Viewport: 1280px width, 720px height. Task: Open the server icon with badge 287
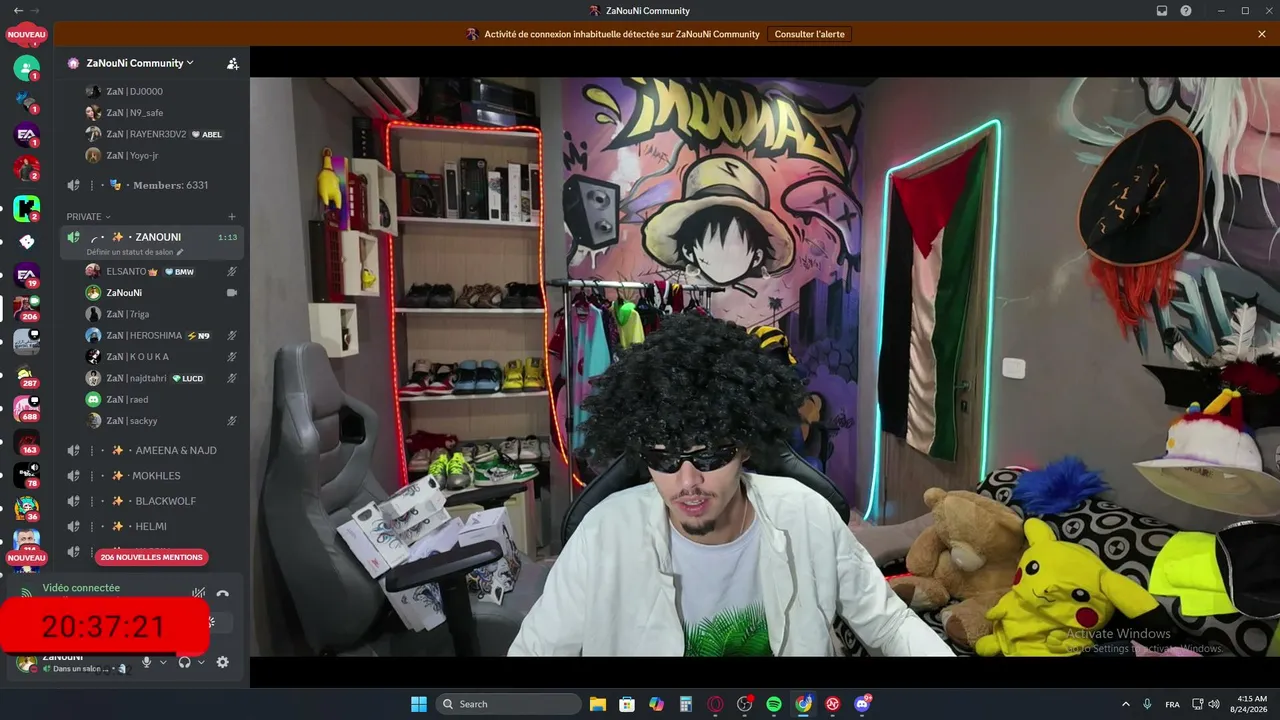coord(27,375)
